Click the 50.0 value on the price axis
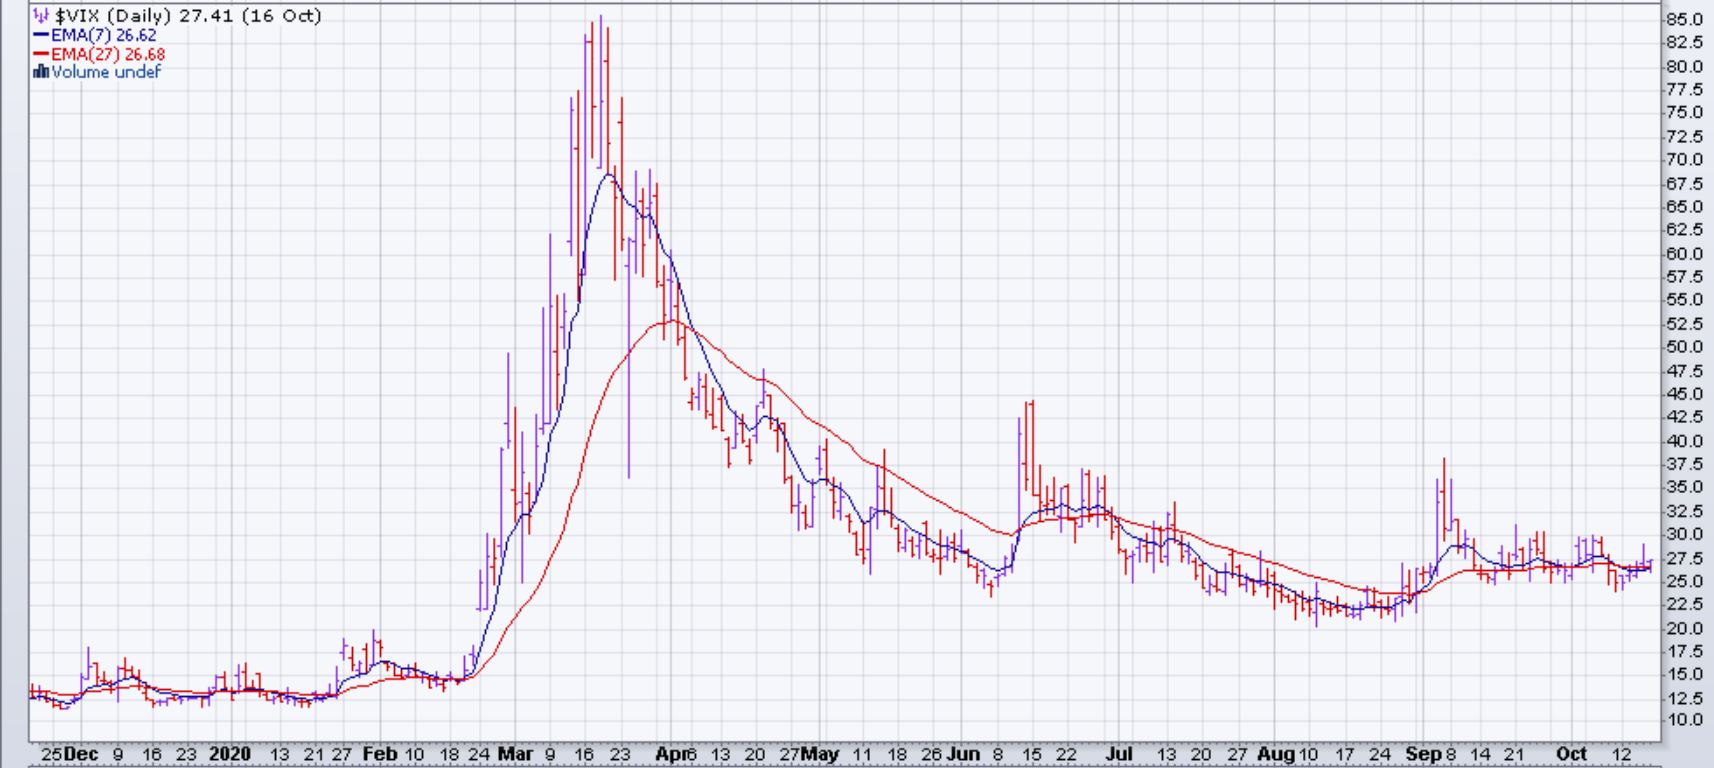 pyautogui.click(x=1684, y=347)
